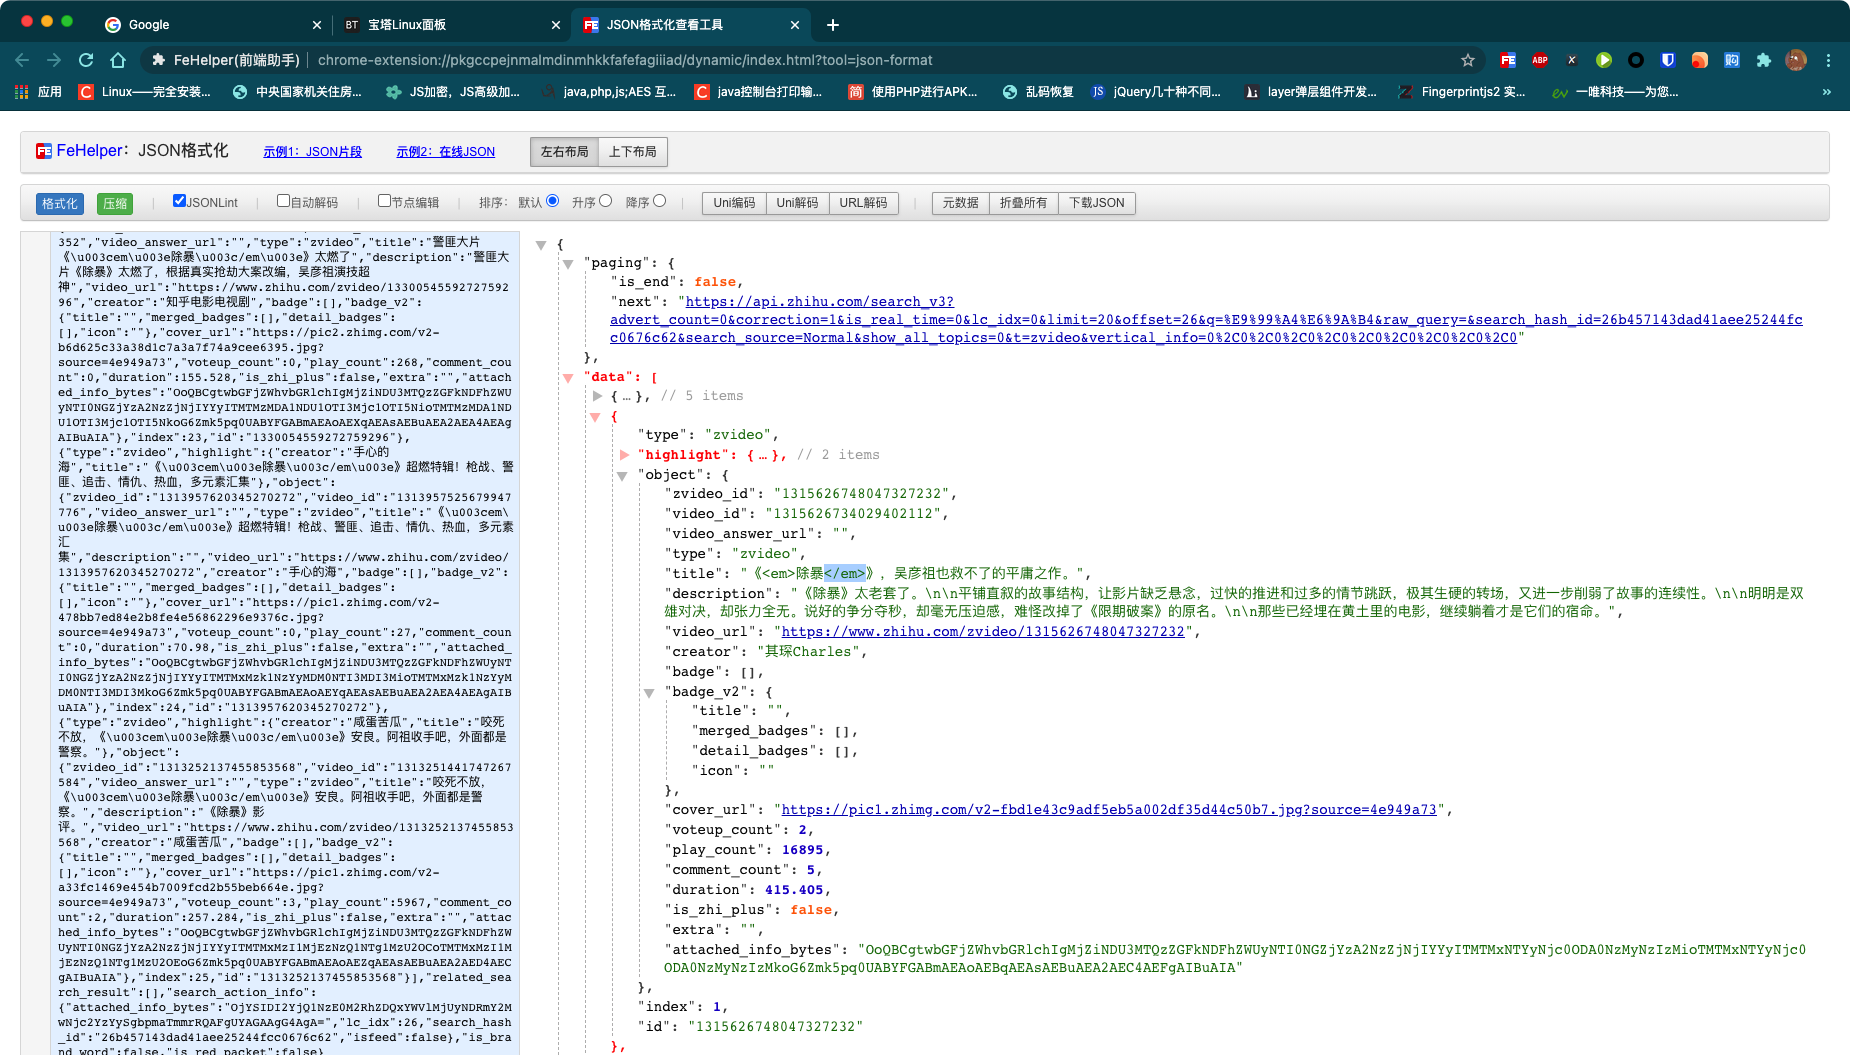This screenshot has width=1850, height=1055.
Task: Open the Adblock Plus extension icon
Action: [1540, 60]
